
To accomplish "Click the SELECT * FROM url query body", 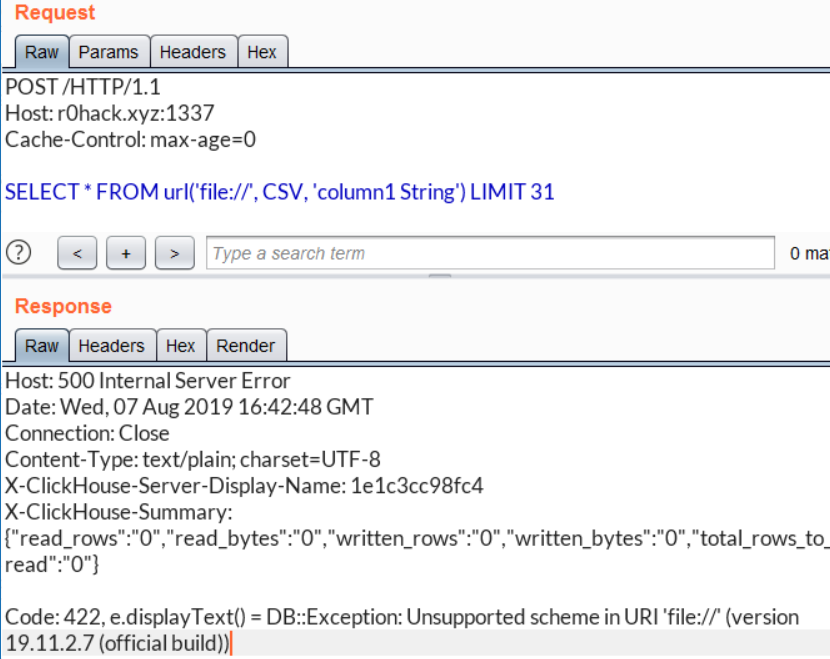I will click(279, 192).
